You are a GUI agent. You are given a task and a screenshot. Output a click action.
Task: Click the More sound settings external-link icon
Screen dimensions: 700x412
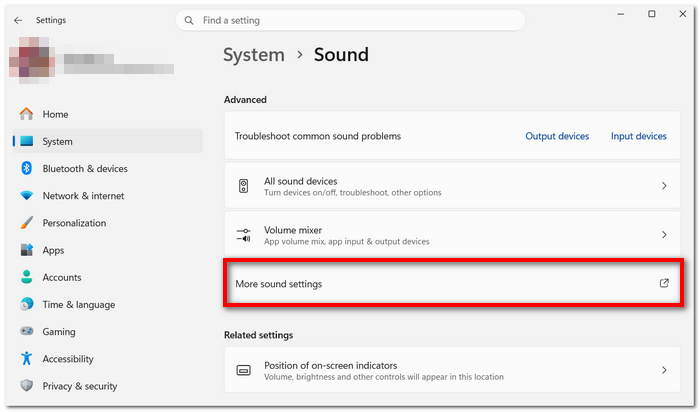[x=664, y=283]
